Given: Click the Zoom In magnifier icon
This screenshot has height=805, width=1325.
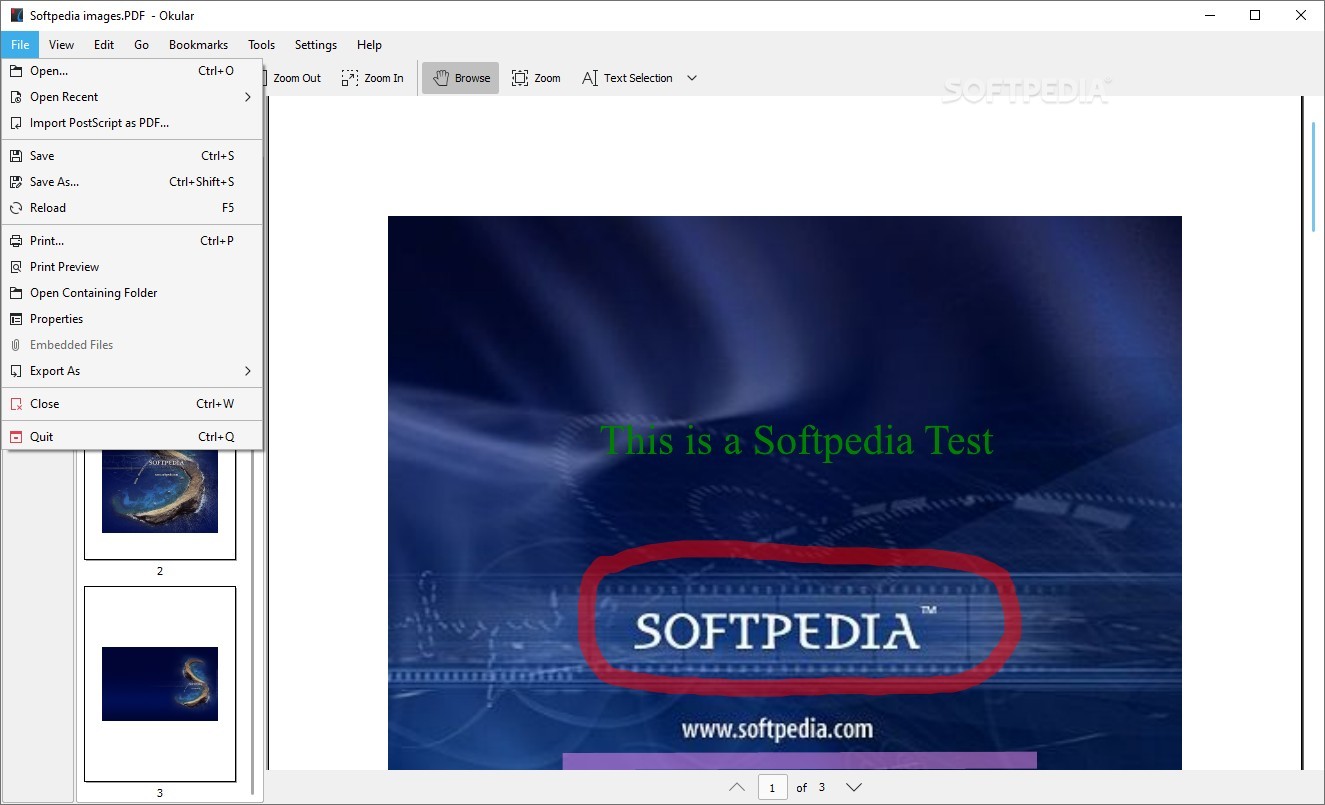Looking at the screenshot, I should (x=349, y=78).
